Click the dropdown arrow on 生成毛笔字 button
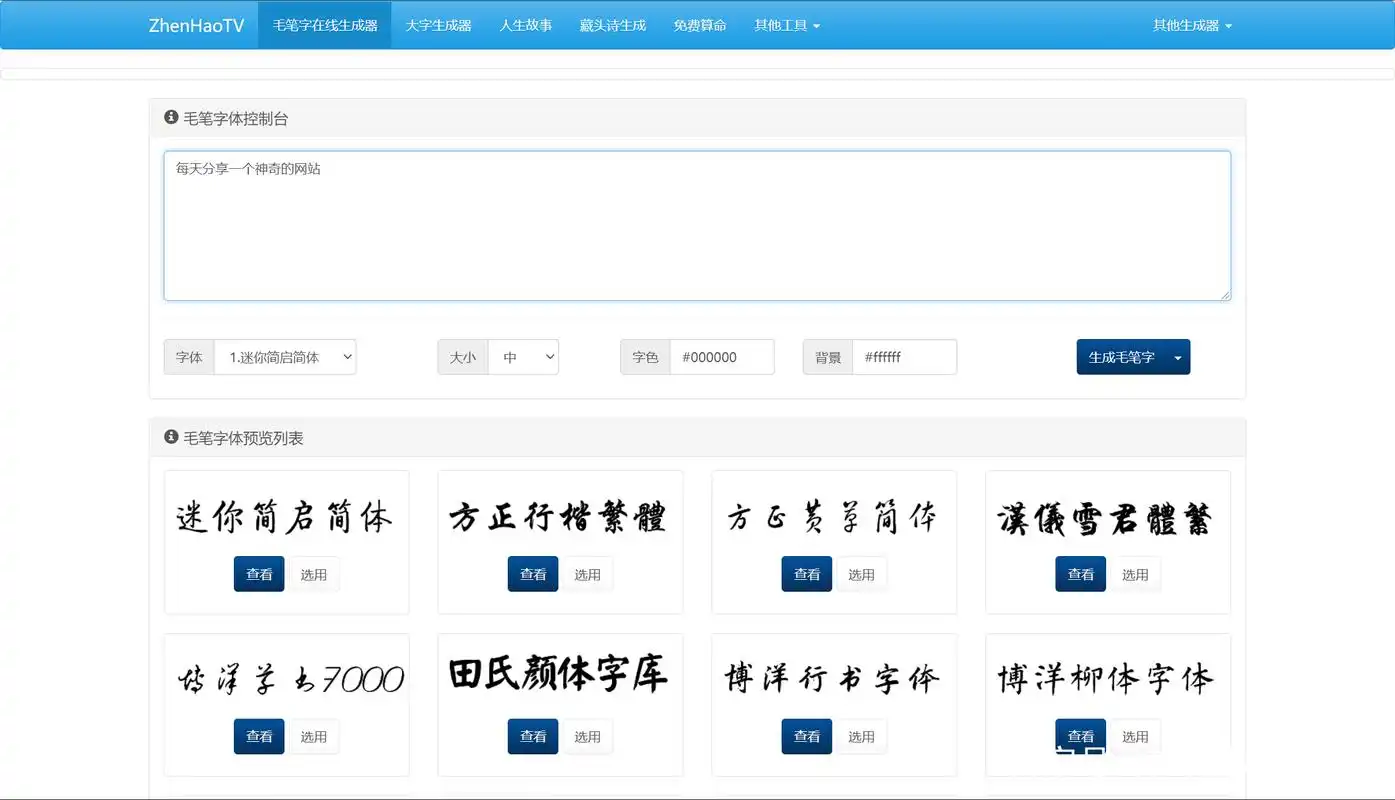1395x800 pixels. (x=1177, y=356)
